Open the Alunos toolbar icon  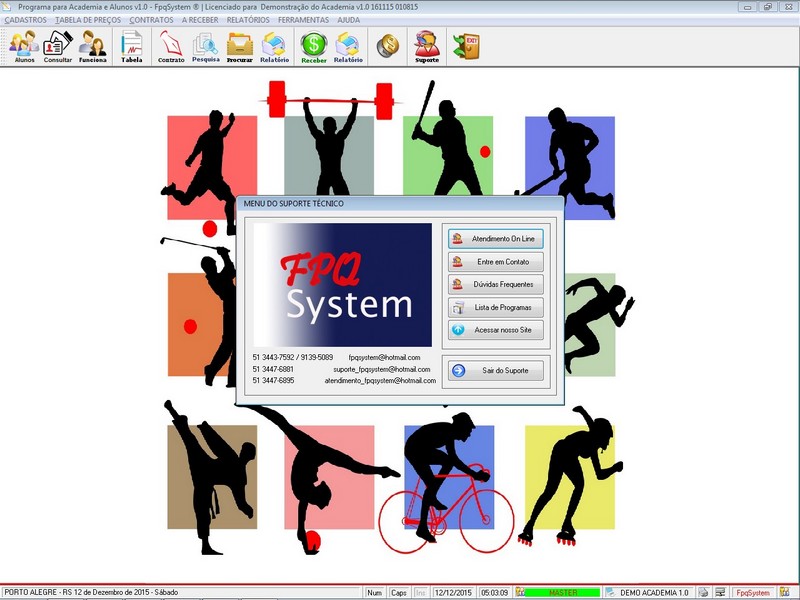click(x=24, y=46)
